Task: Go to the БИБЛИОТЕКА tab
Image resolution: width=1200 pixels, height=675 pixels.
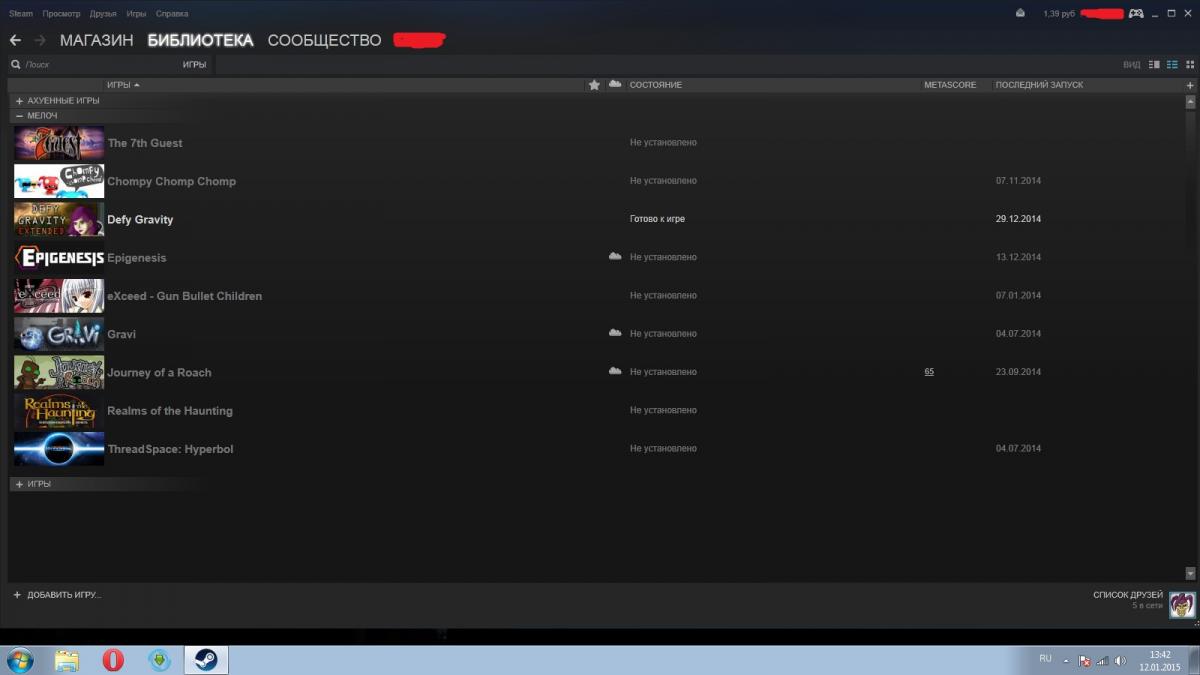Action: [200, 41]
